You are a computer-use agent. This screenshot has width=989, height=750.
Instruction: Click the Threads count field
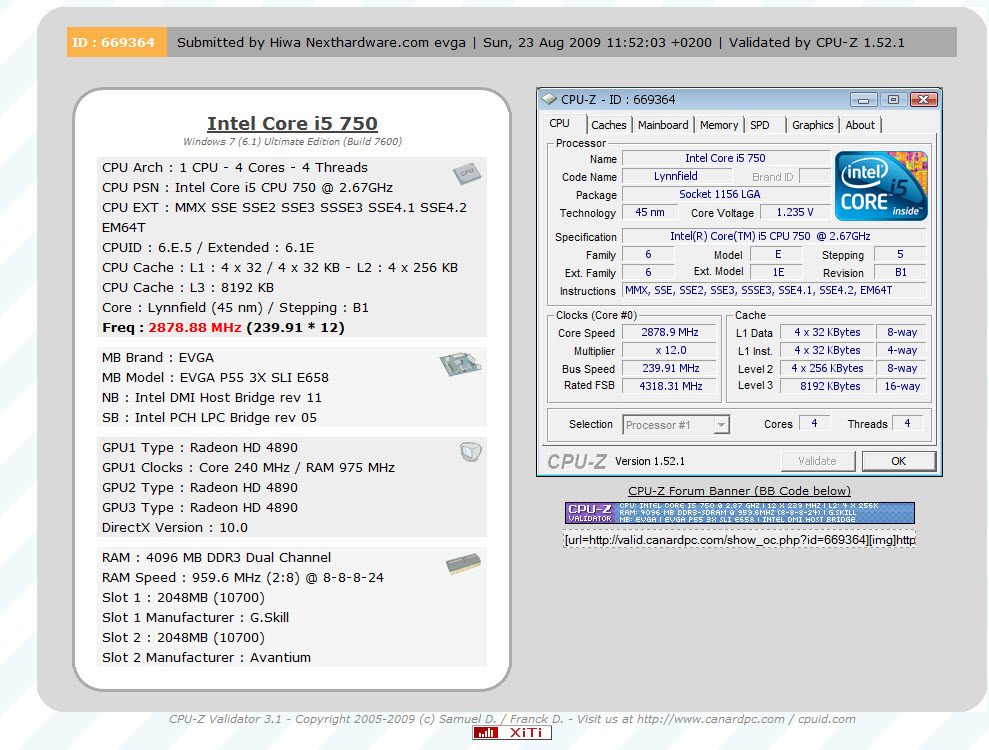908,424
